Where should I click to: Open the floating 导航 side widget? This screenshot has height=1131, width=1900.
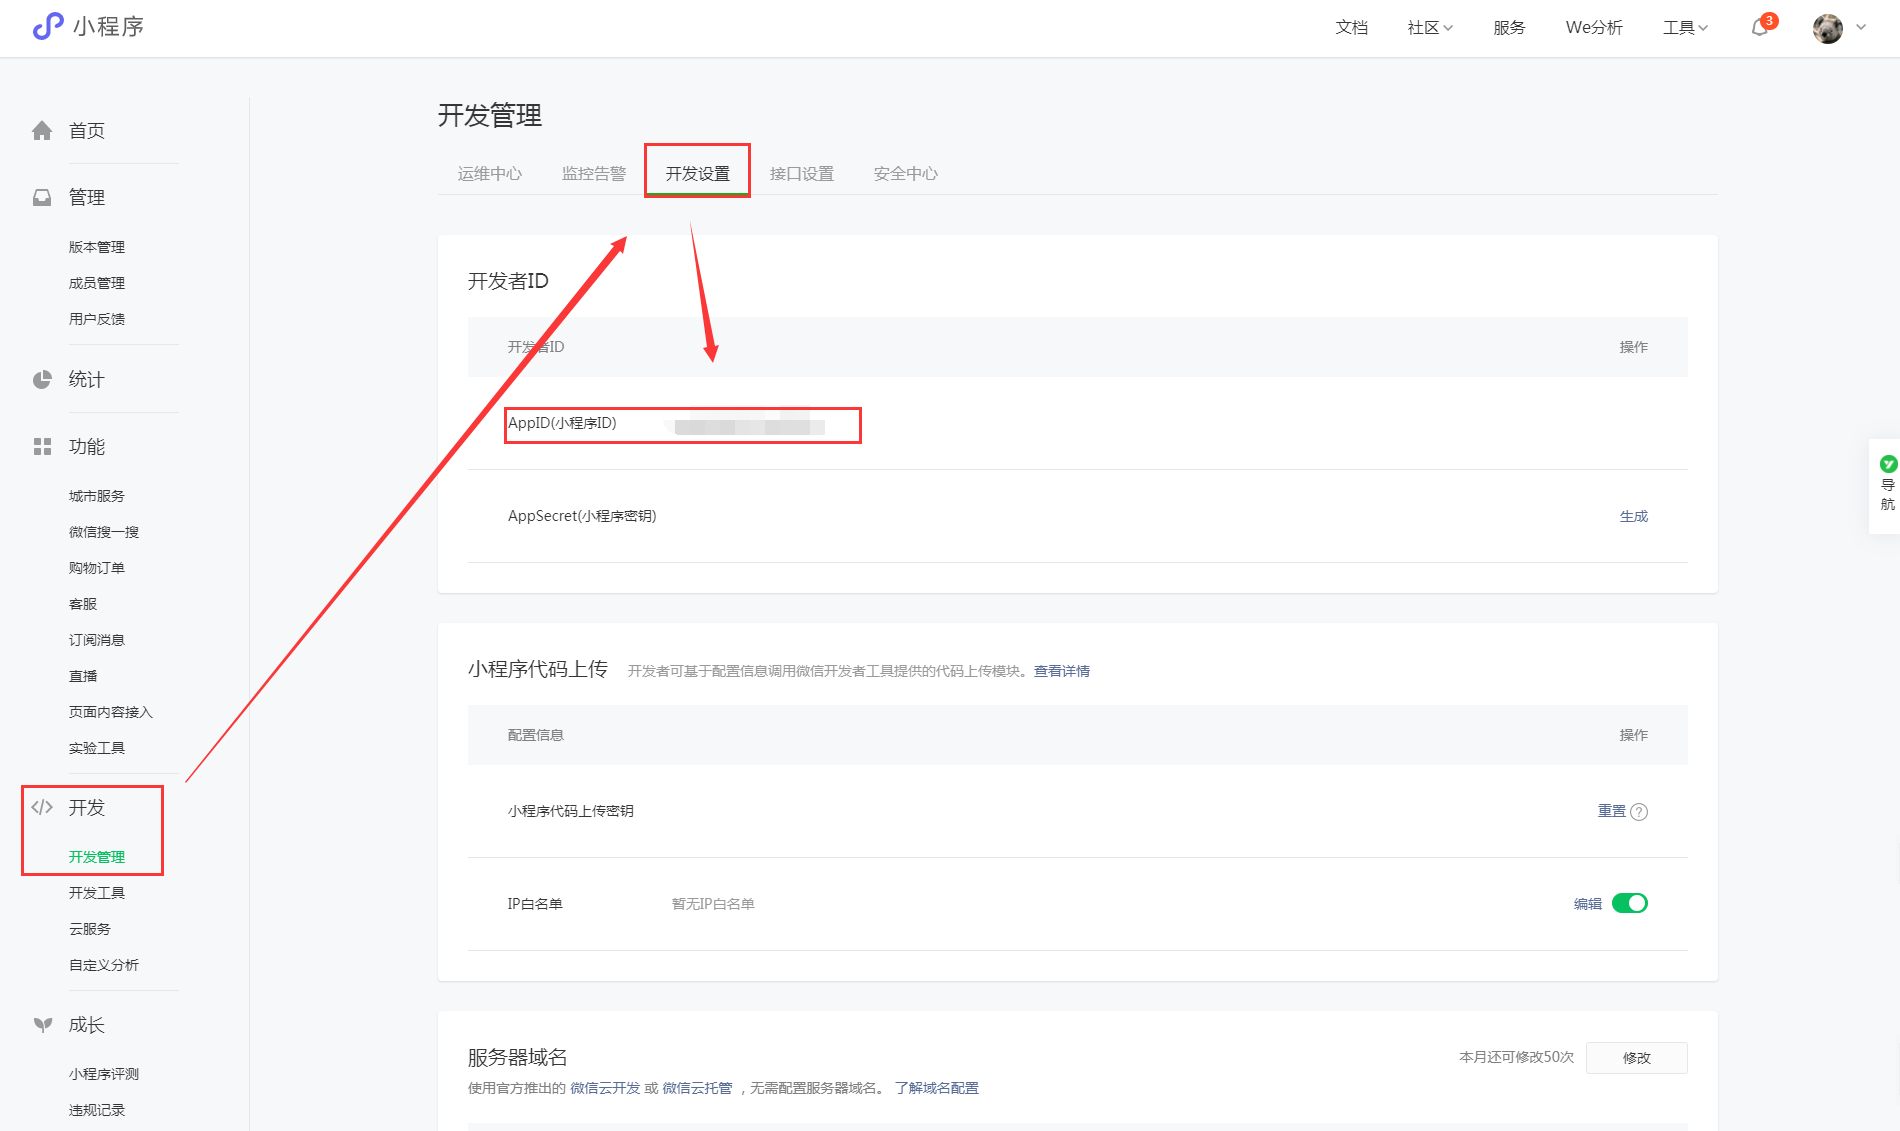[x=1887, y=486]
